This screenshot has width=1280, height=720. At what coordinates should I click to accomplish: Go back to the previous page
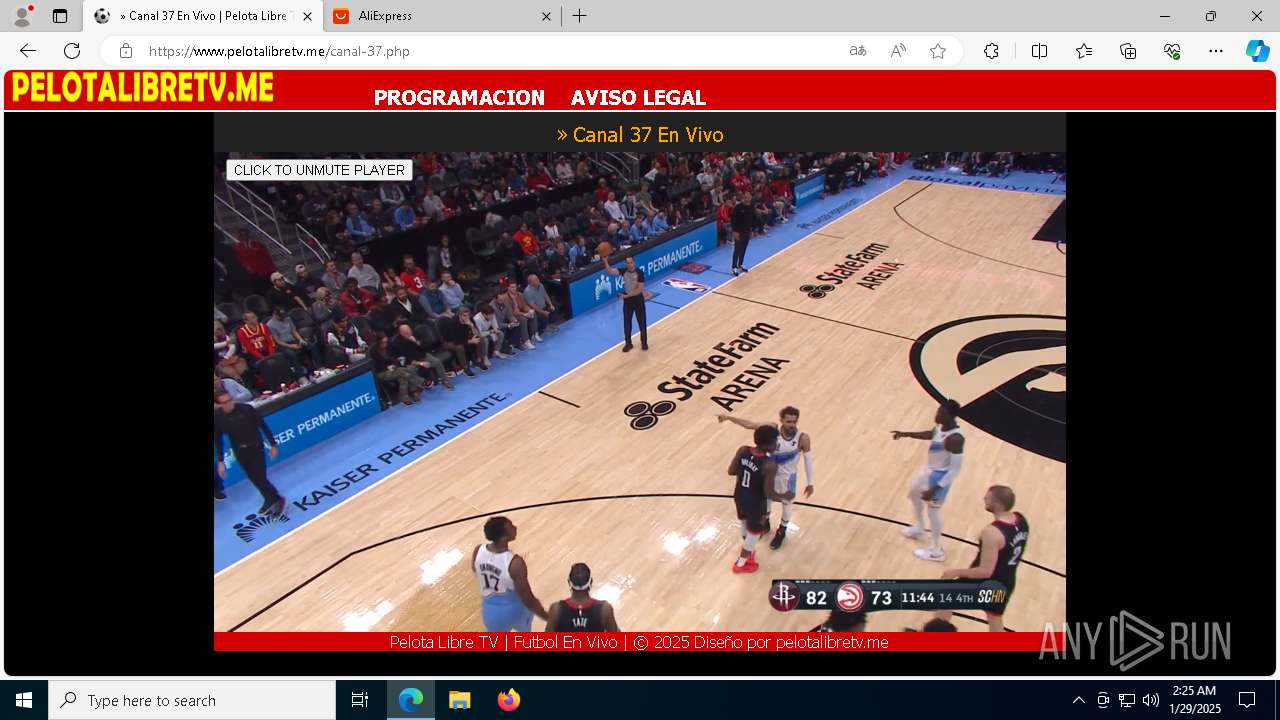click(x=28, y=51)
